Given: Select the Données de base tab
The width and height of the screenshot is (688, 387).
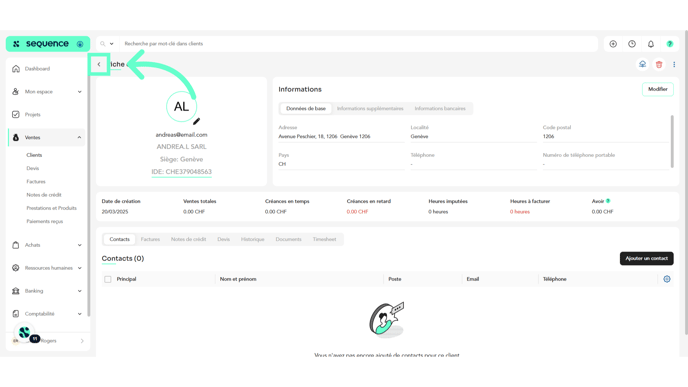Looking at the screenshot, I should 306,108.
